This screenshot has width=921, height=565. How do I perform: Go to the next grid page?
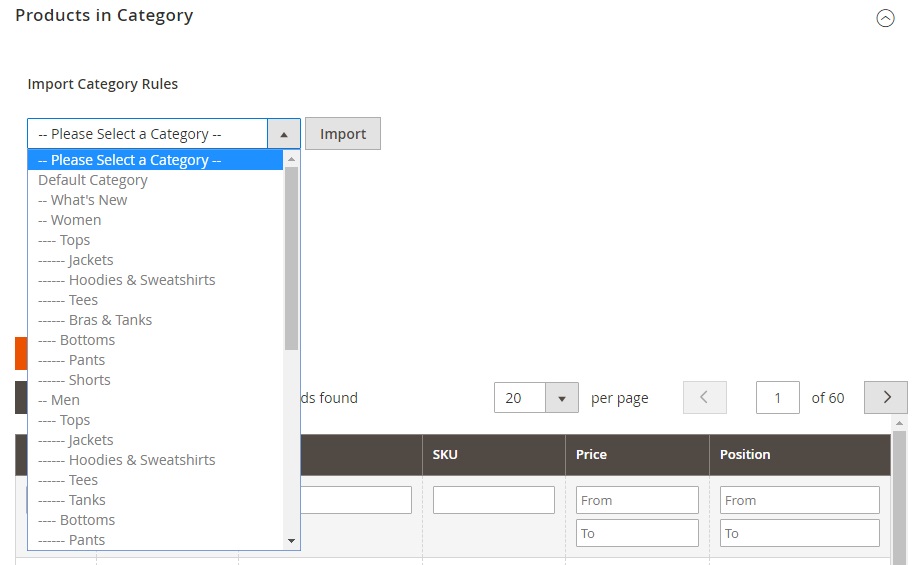click(x=886, y=398)
